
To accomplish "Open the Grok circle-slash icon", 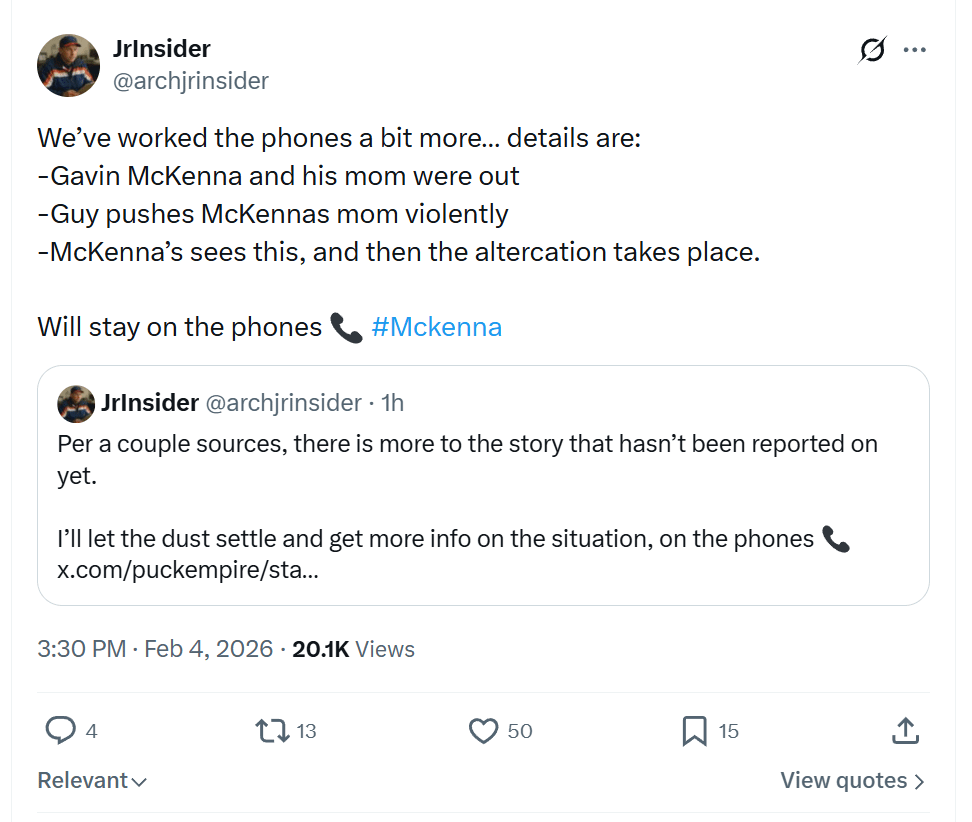I will pyautogui.click(x=872, y=50).
